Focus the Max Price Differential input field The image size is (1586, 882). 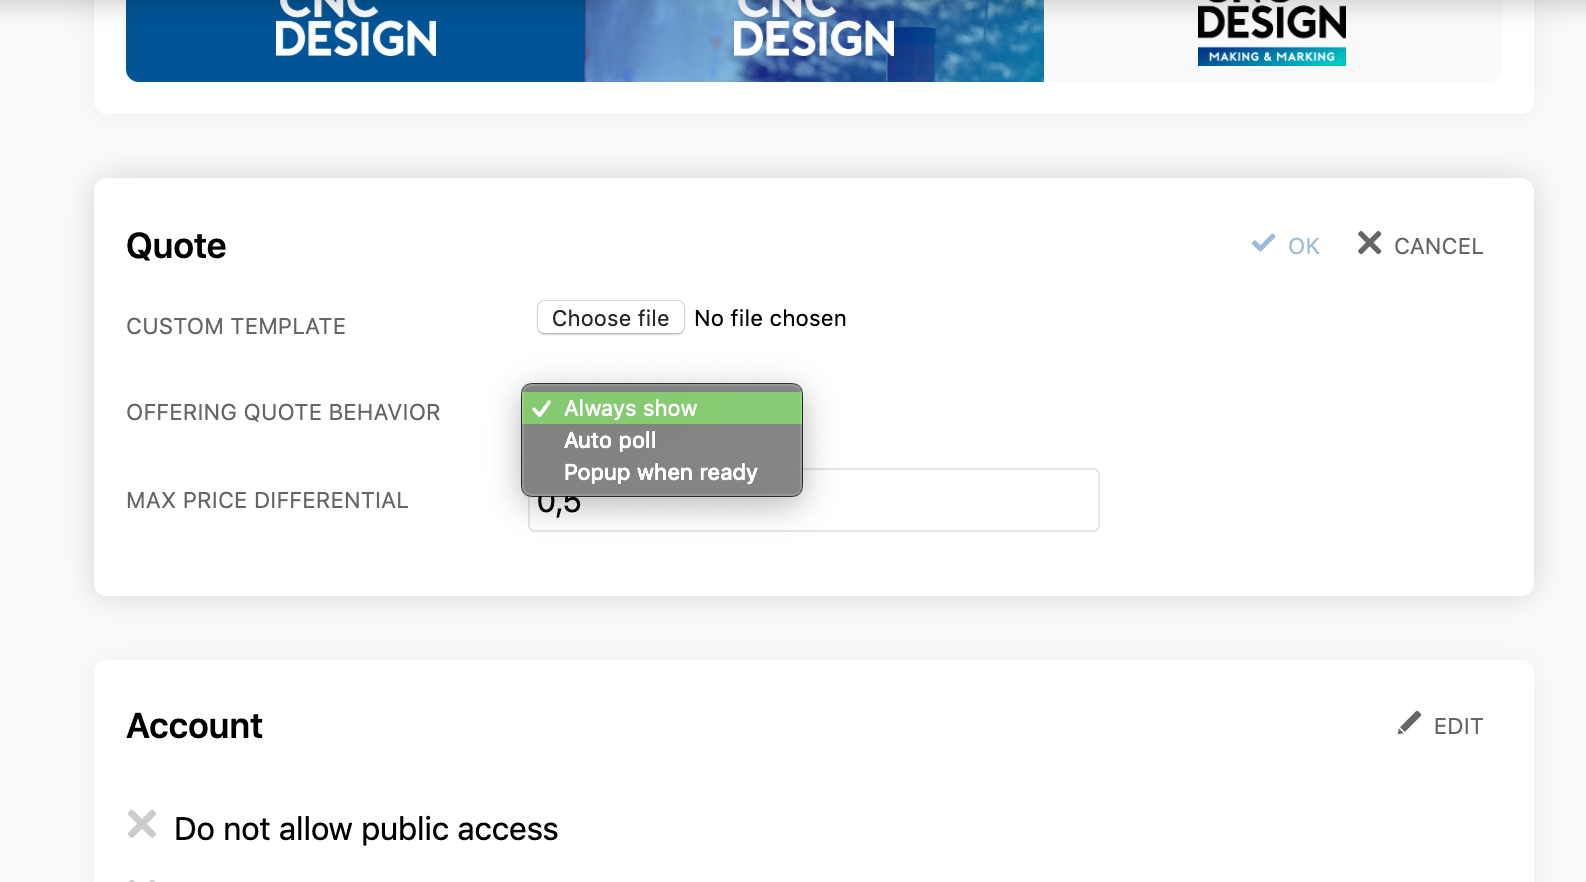[814, 500]
